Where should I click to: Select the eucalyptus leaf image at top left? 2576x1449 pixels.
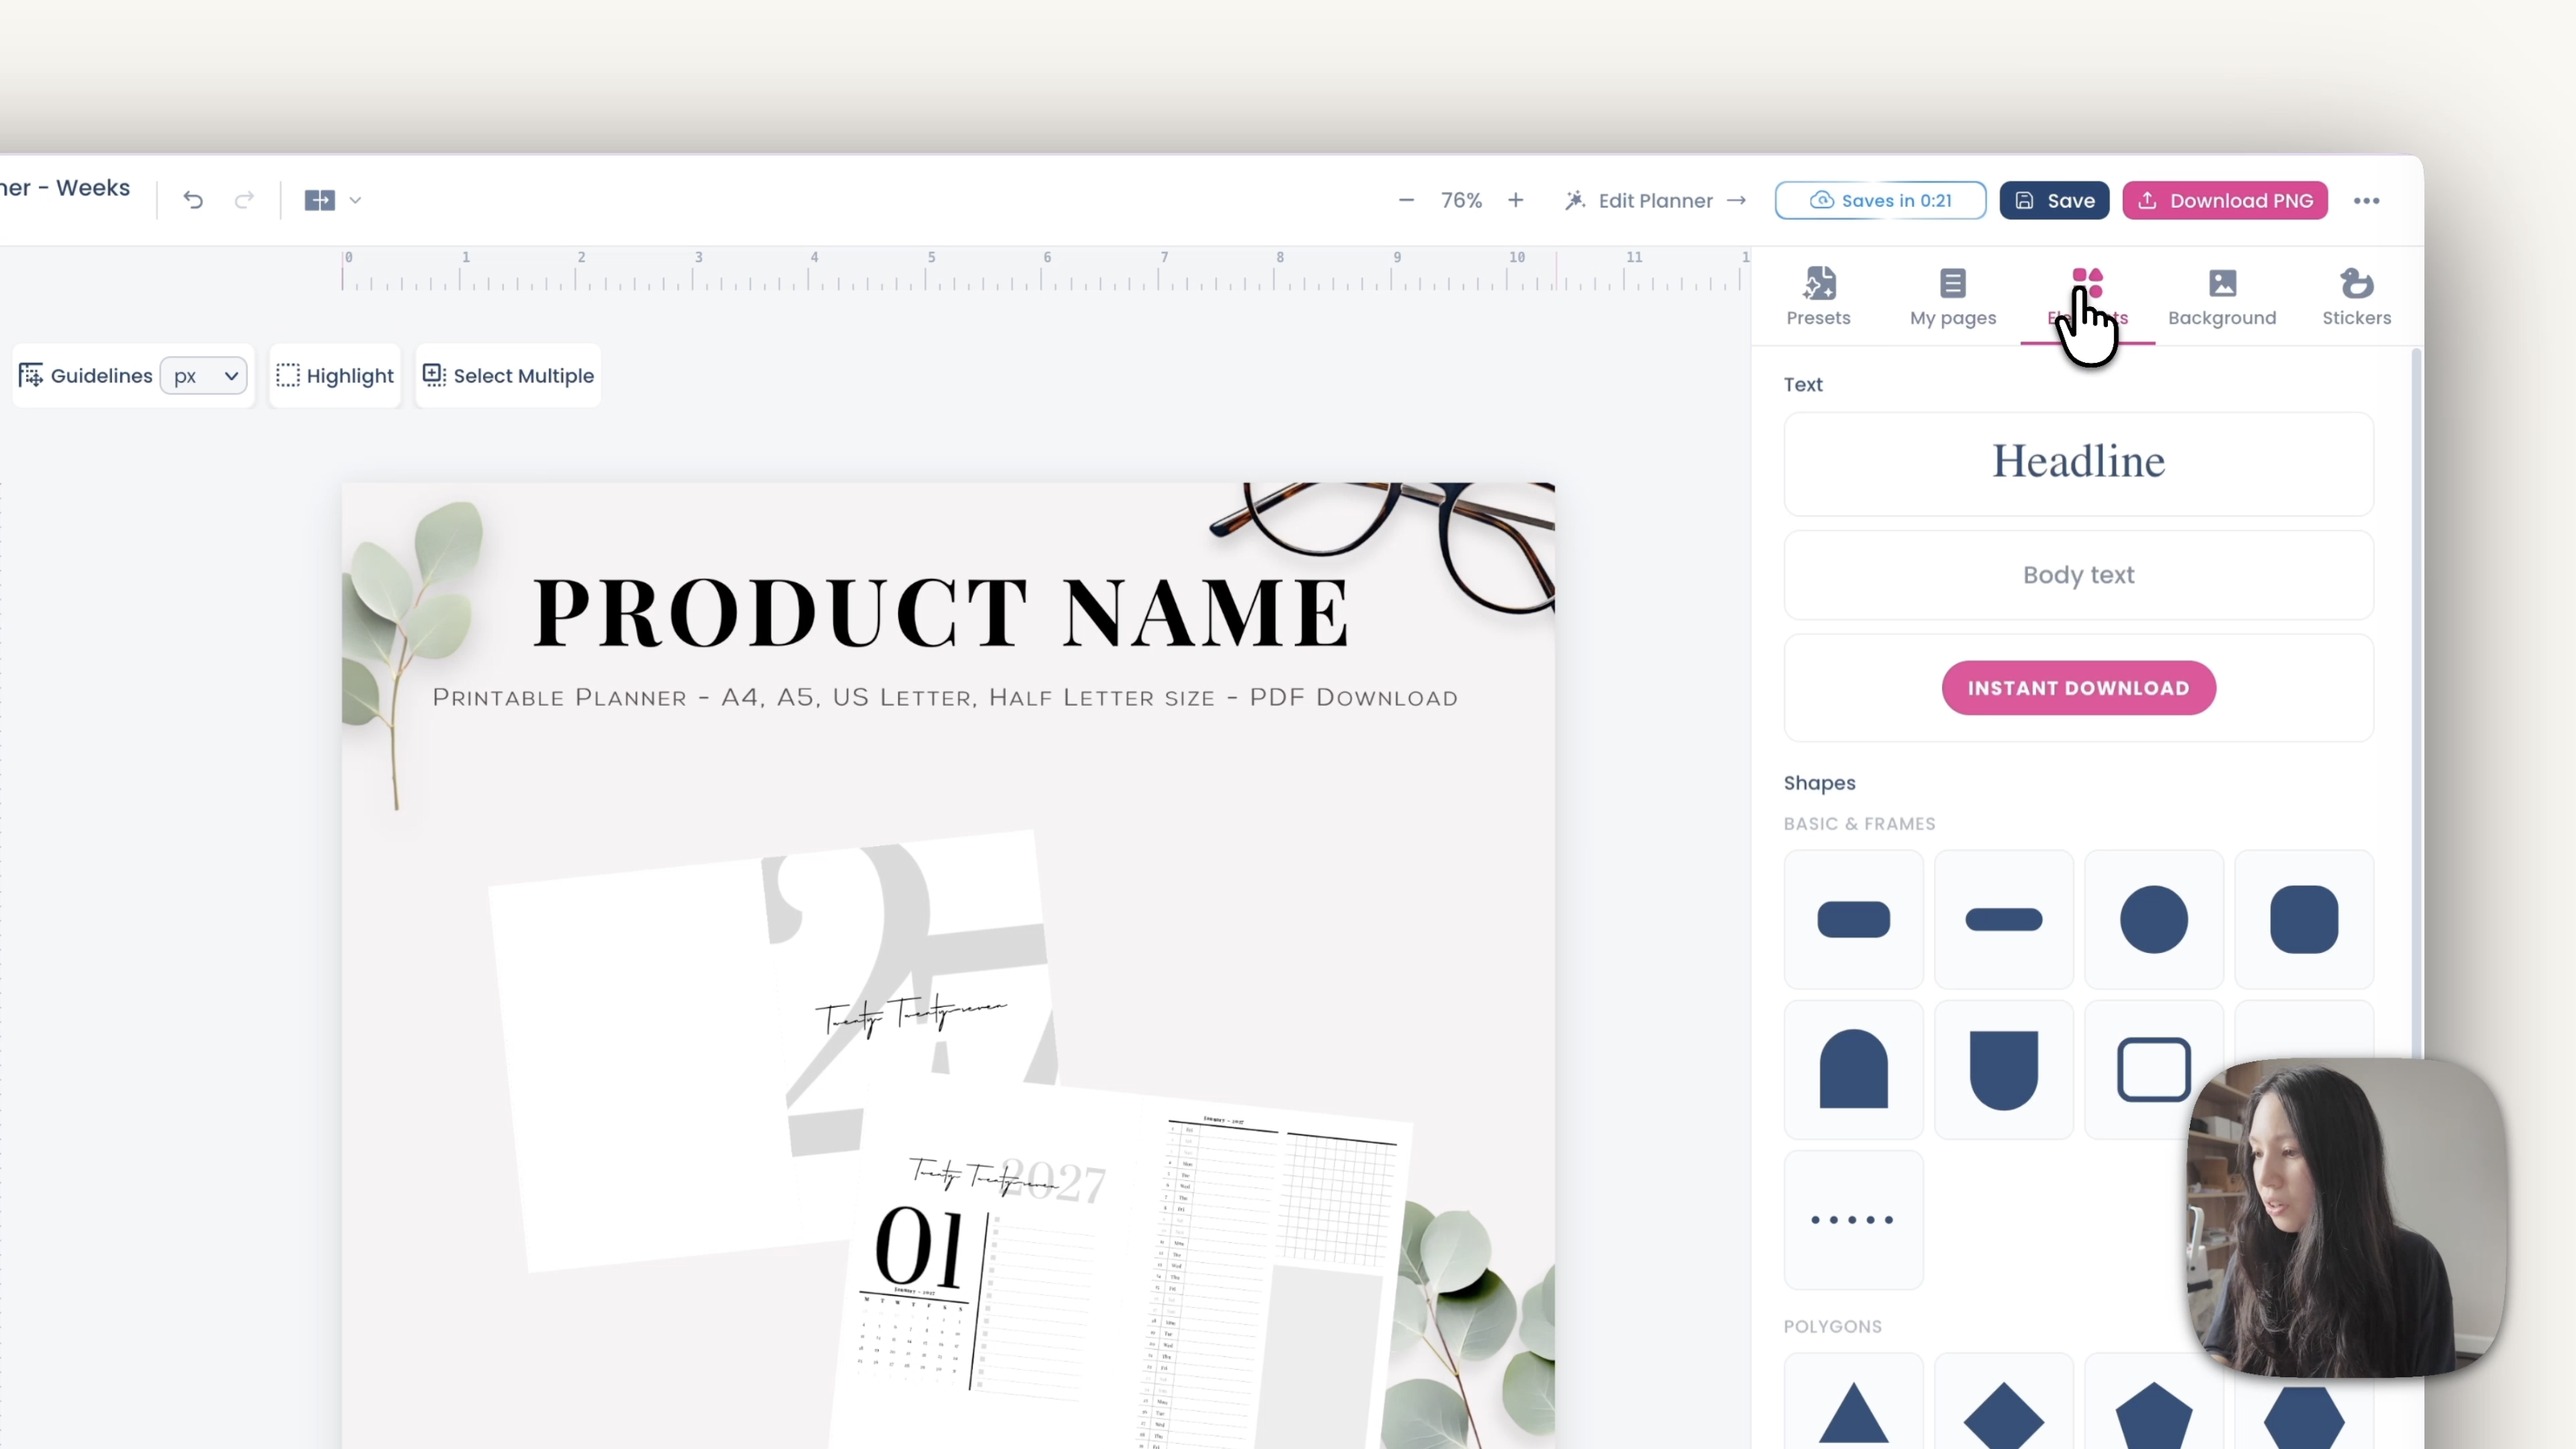tap(412, 655)
